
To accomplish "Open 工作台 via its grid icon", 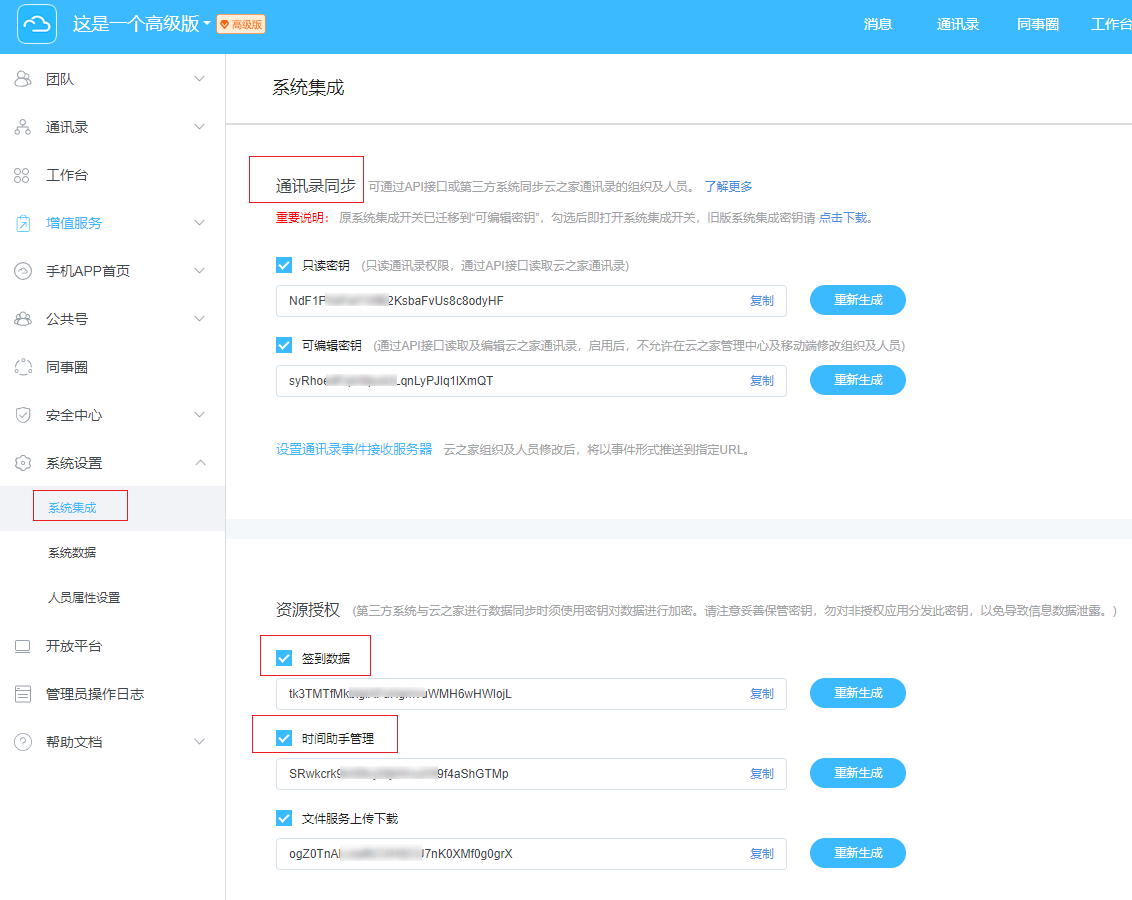I will 23,175.
